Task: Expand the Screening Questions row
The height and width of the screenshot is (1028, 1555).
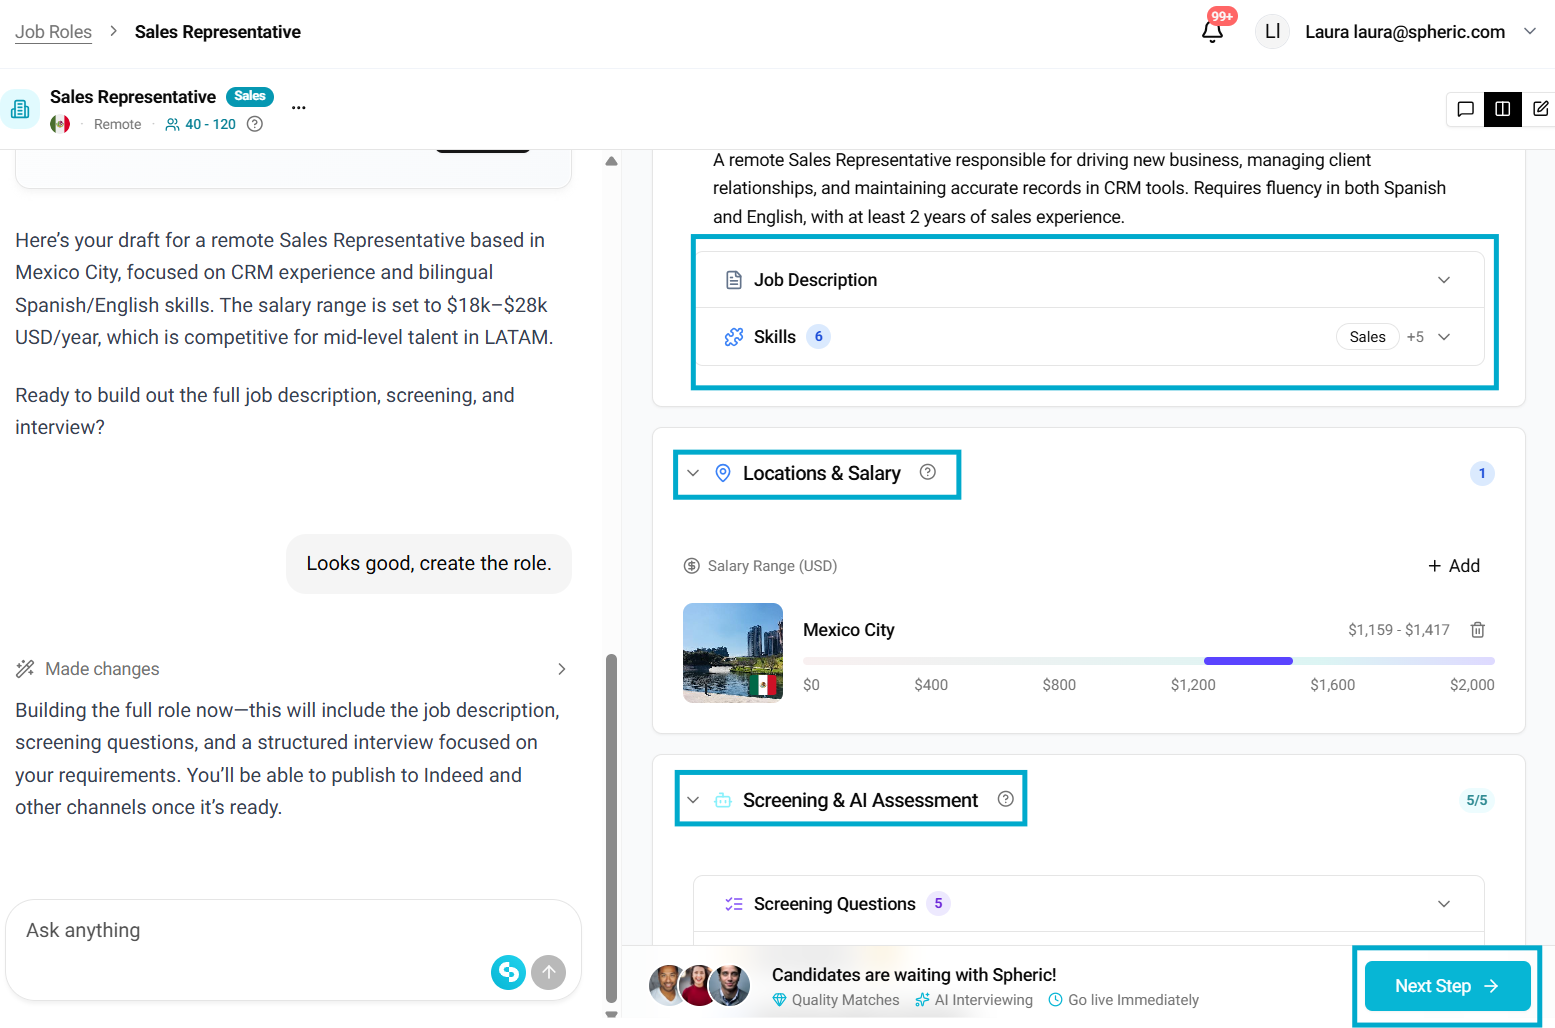Action: pyautogui.click(x=1443, y=904)
